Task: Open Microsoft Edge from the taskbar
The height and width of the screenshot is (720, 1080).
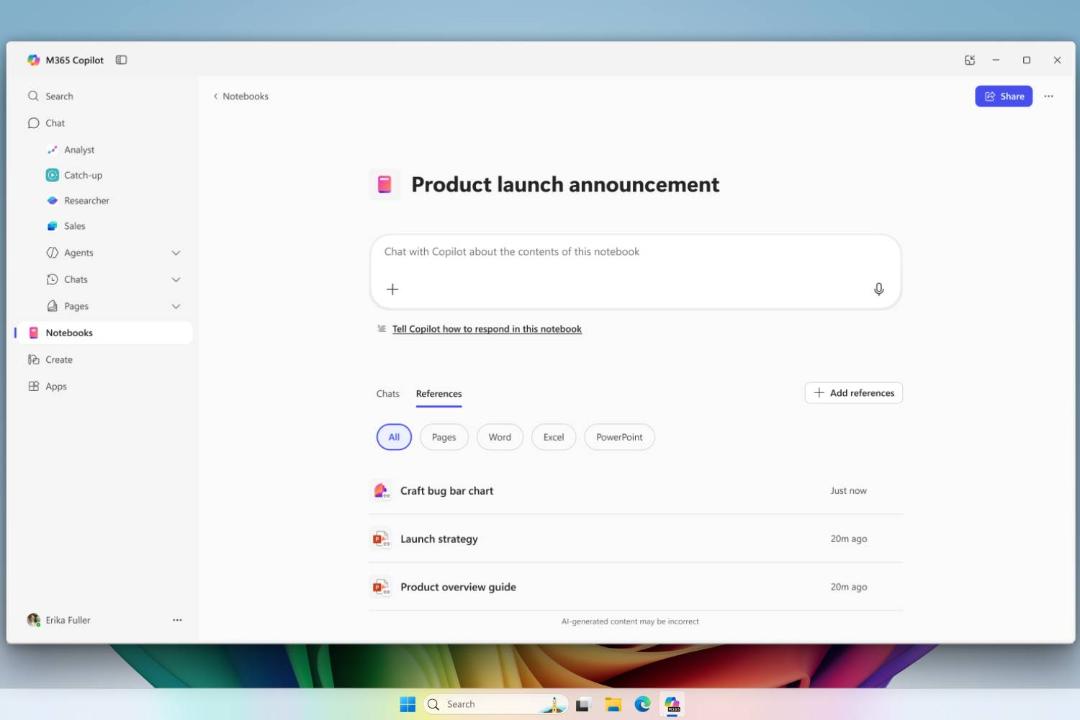Action: coord(643,704)
